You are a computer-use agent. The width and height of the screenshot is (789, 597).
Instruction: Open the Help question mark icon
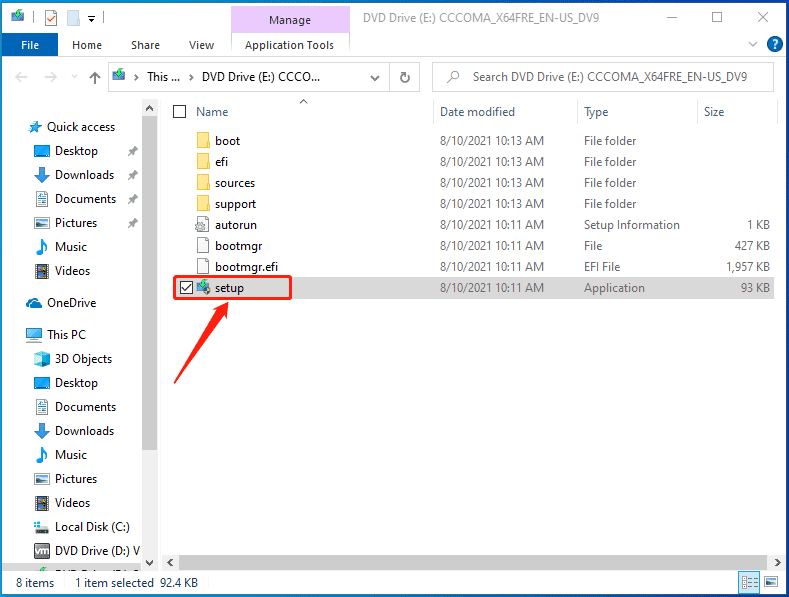(x=774, y=44)
